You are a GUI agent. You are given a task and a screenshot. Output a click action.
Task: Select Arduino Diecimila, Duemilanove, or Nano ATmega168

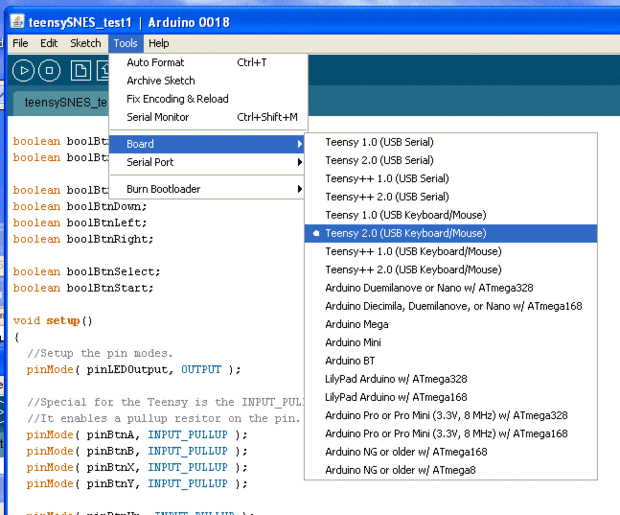[x=451, y=306]
